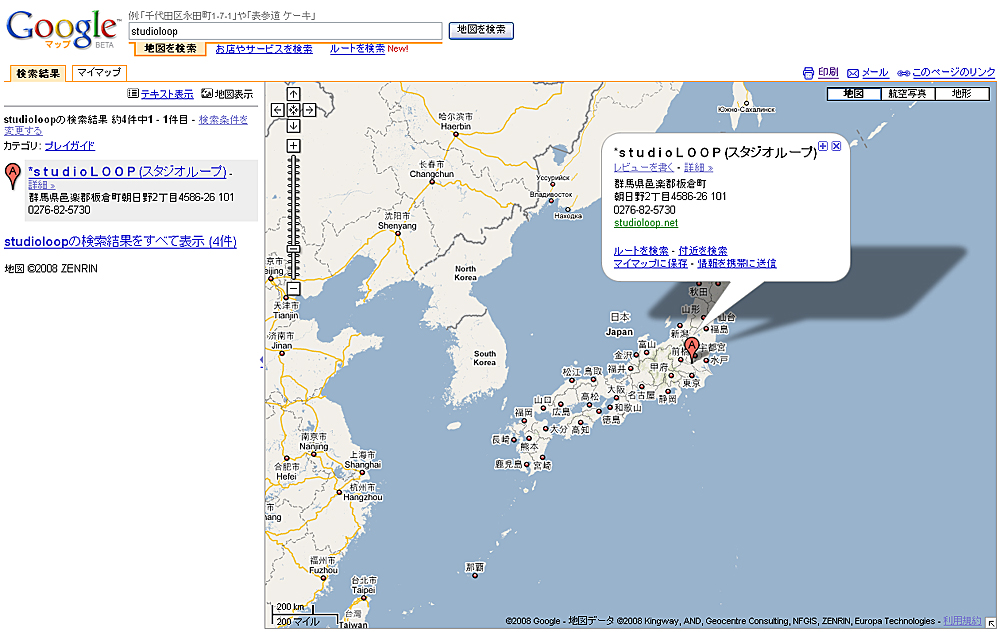Open the マイマップ tab
The image size is (1000, 632).
pos(99,73)
